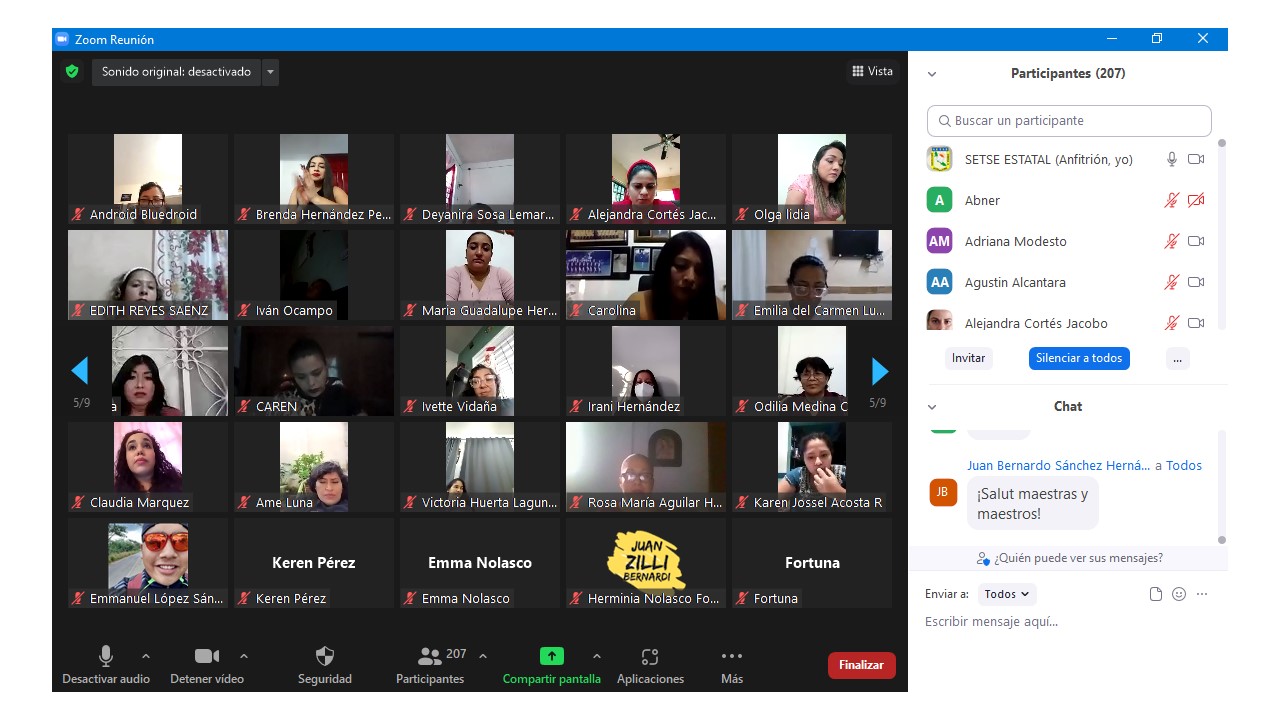Select Adriana Modesto's purple AM avatar
The image size is (1280, 720).
click(x=939, y=241)
